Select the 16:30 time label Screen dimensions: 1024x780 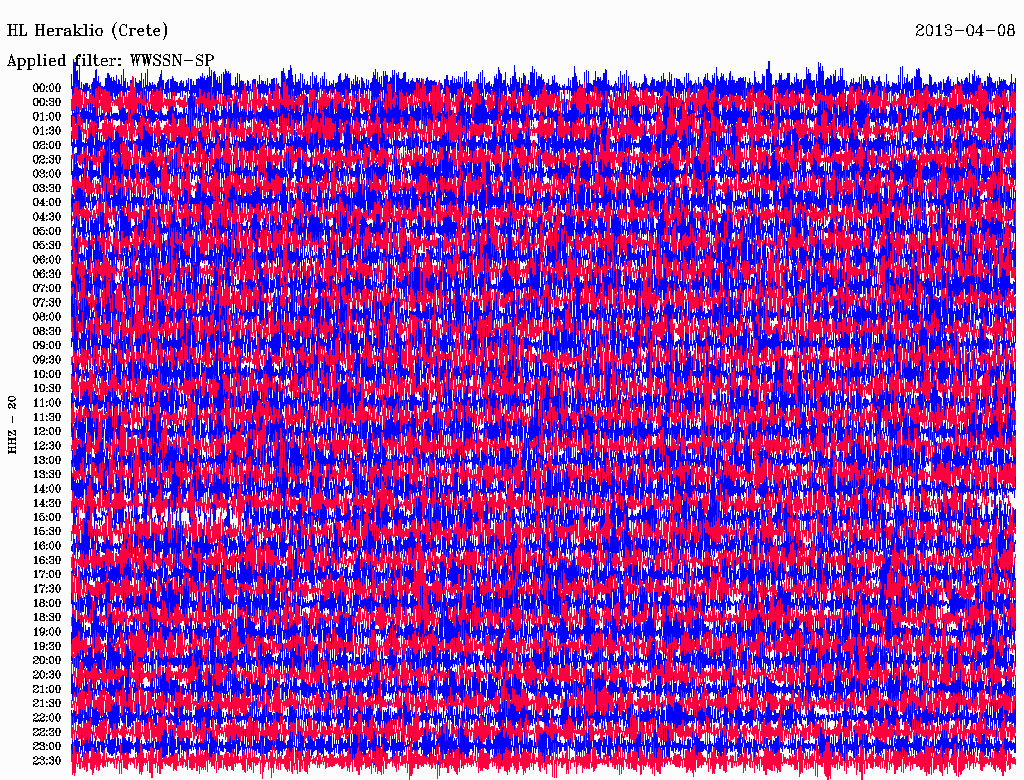[x=46, y=560]
